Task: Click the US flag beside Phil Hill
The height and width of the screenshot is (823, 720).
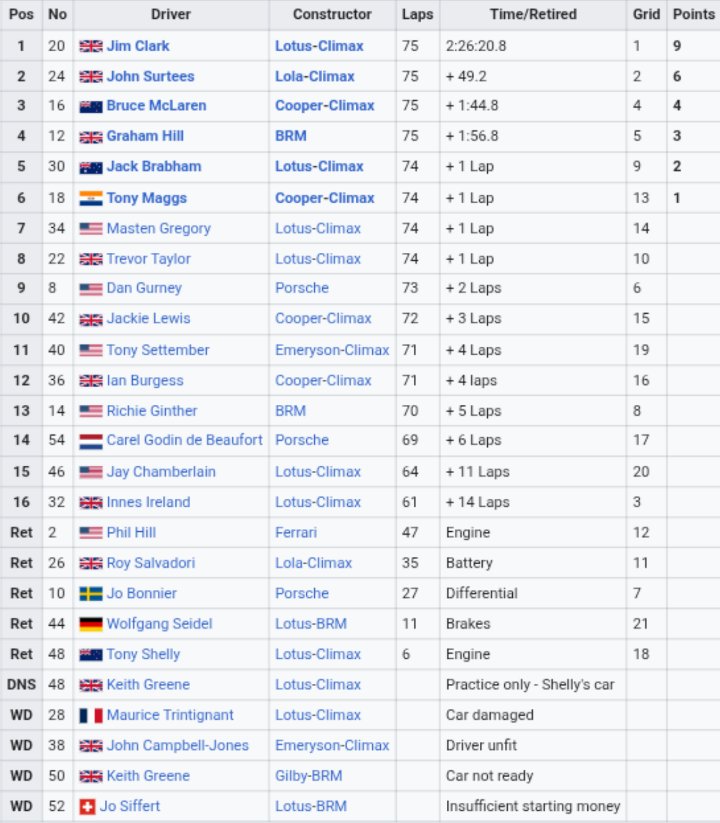Action: click(91, 533)
